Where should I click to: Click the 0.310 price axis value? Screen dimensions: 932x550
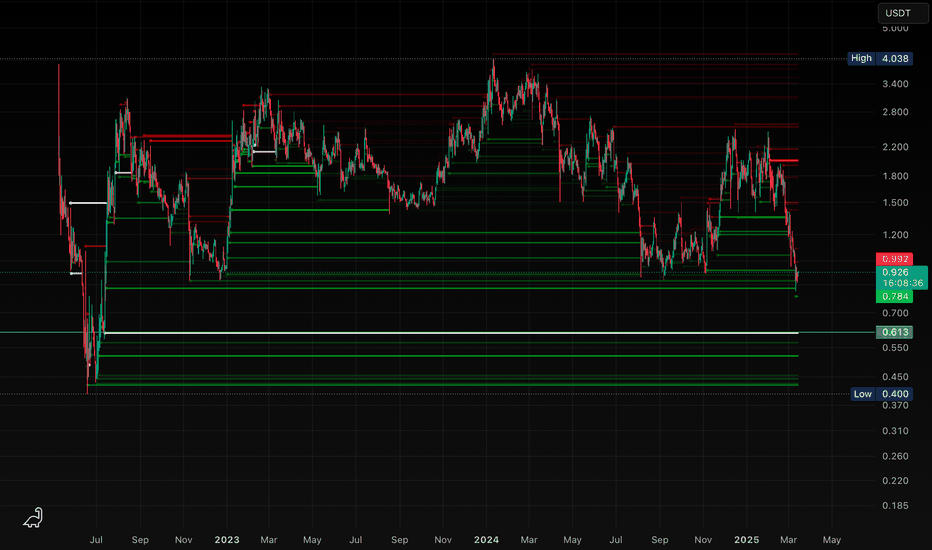tap(895, 430)
